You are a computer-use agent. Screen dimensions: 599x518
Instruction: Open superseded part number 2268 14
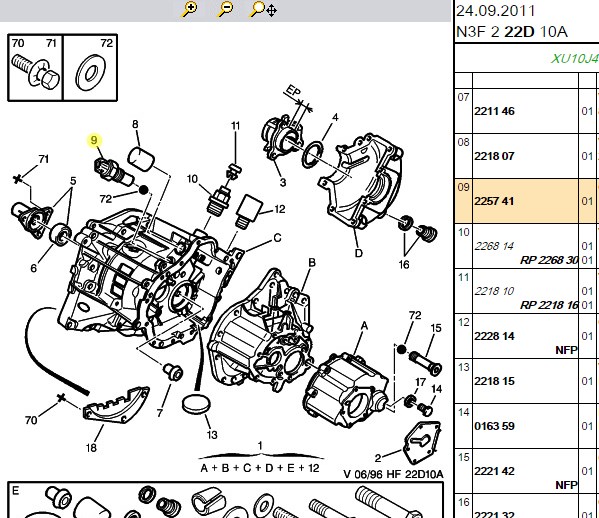(494, 246)
